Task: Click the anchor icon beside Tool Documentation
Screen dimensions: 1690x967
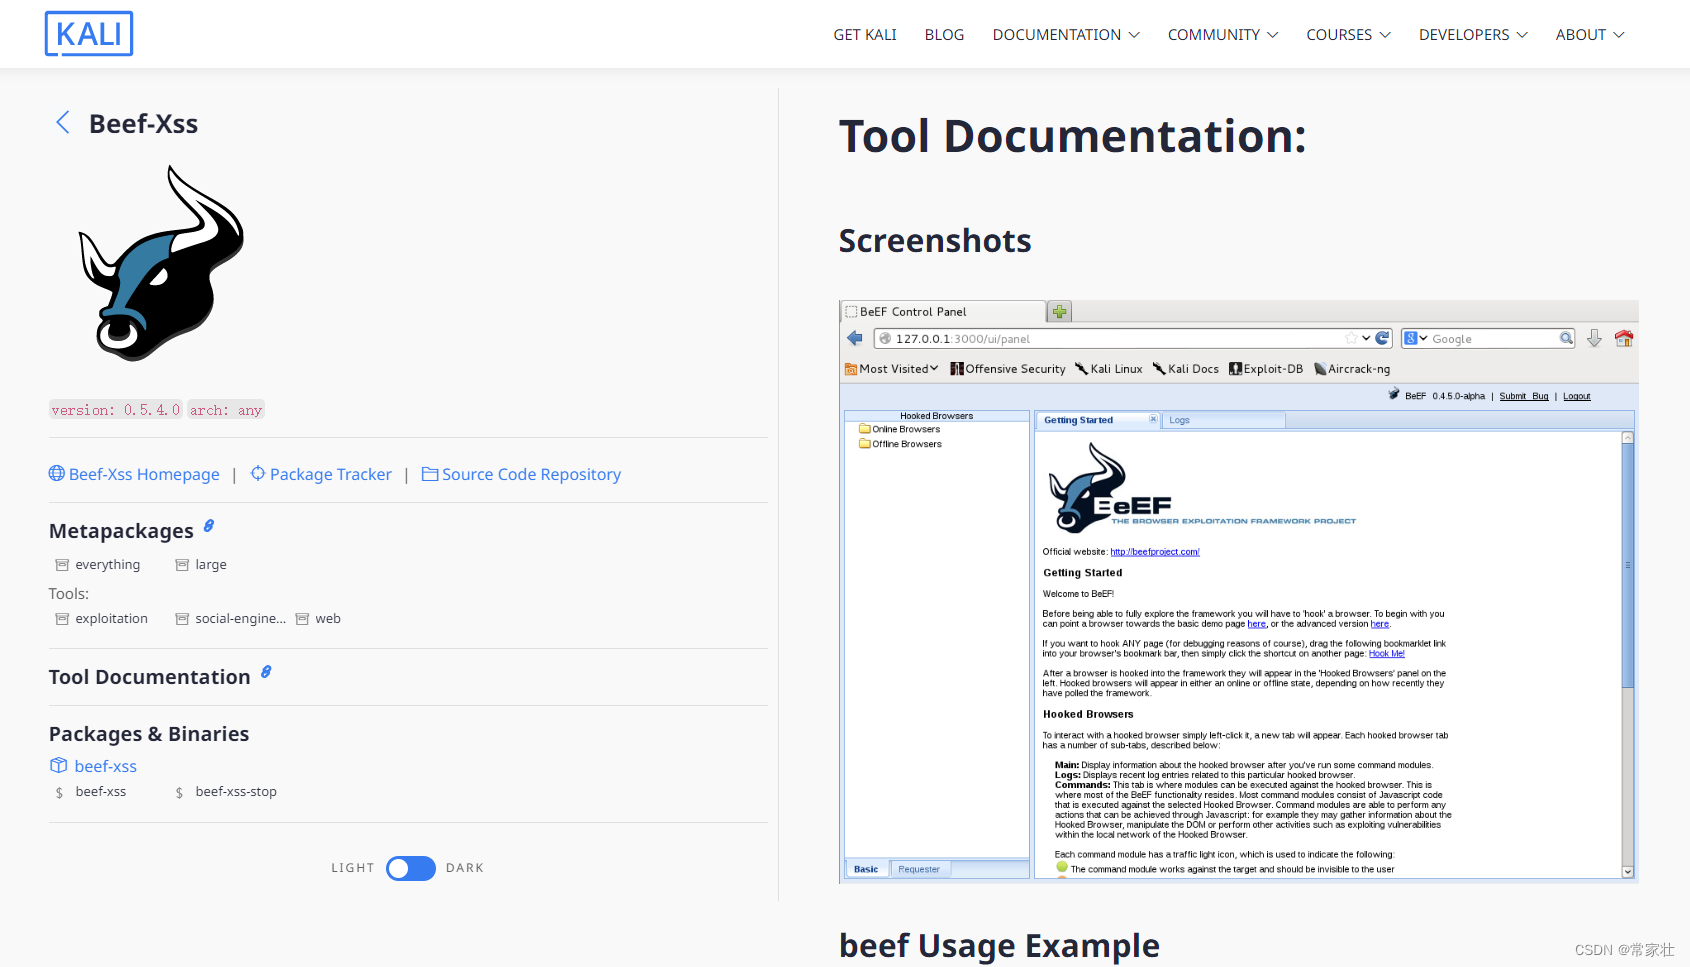Action: point(266,672)
